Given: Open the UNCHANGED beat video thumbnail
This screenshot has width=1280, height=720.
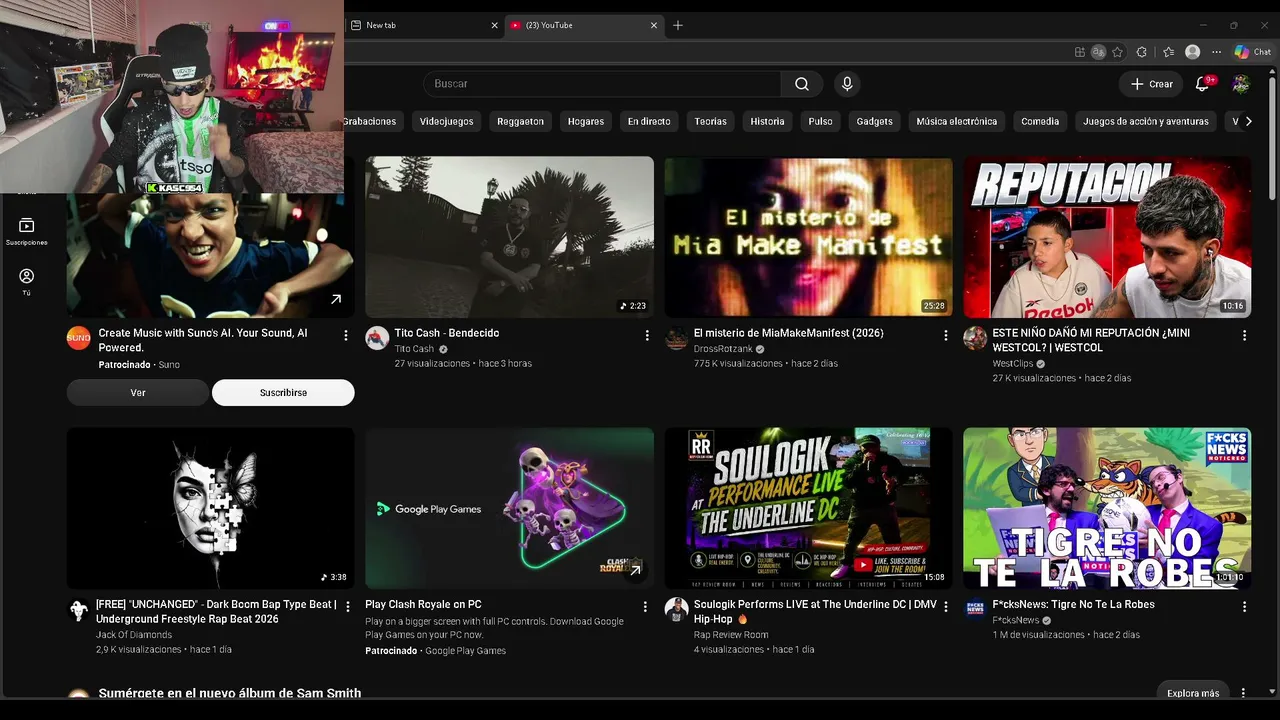Looking at the screenshot, I should pos(211,508).
